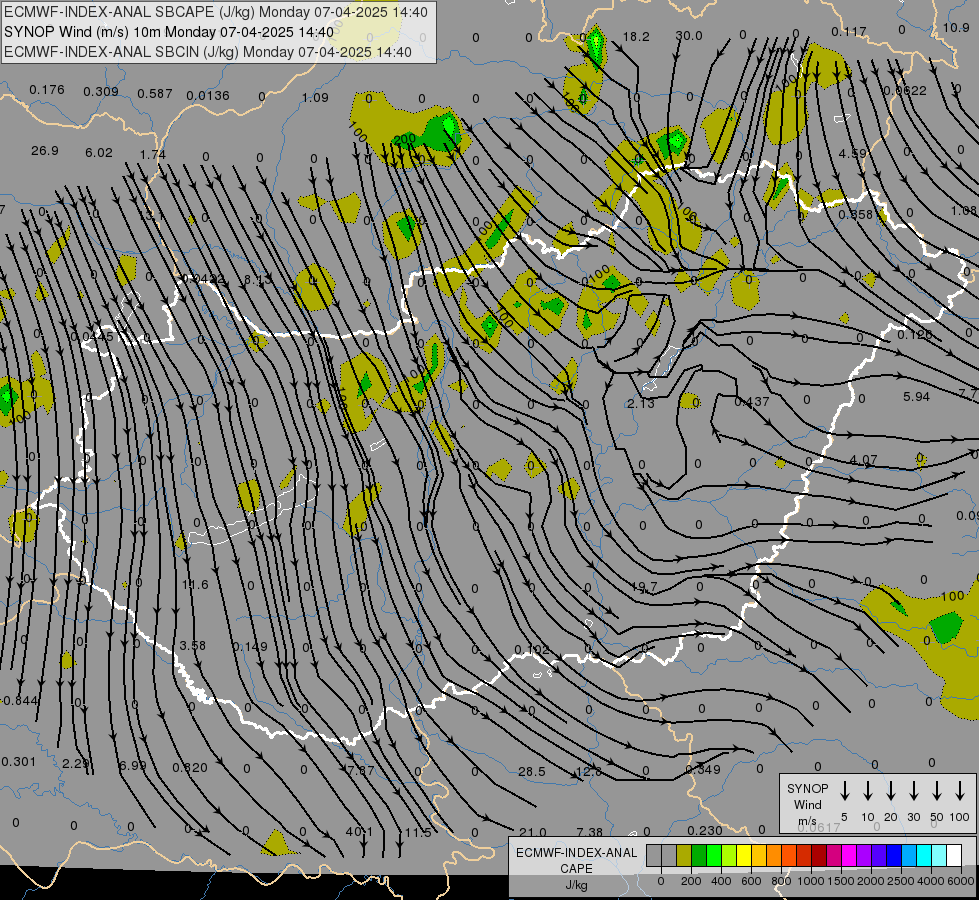Click the '28.5' SBCIN value on map

532,772
